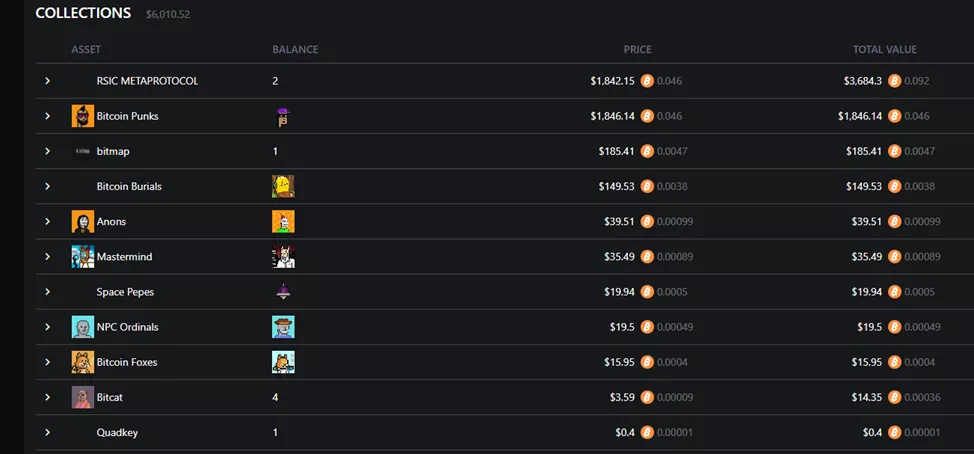Sort by the Balance column header
Screen dimensions: 974x454
(295, 49)
